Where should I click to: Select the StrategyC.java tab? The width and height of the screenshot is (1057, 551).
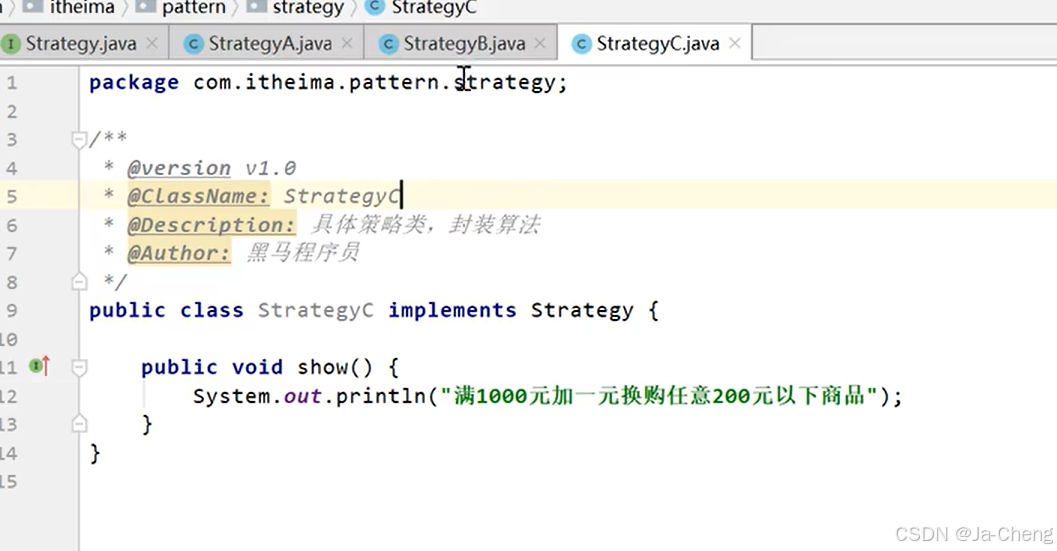(657, 44)
